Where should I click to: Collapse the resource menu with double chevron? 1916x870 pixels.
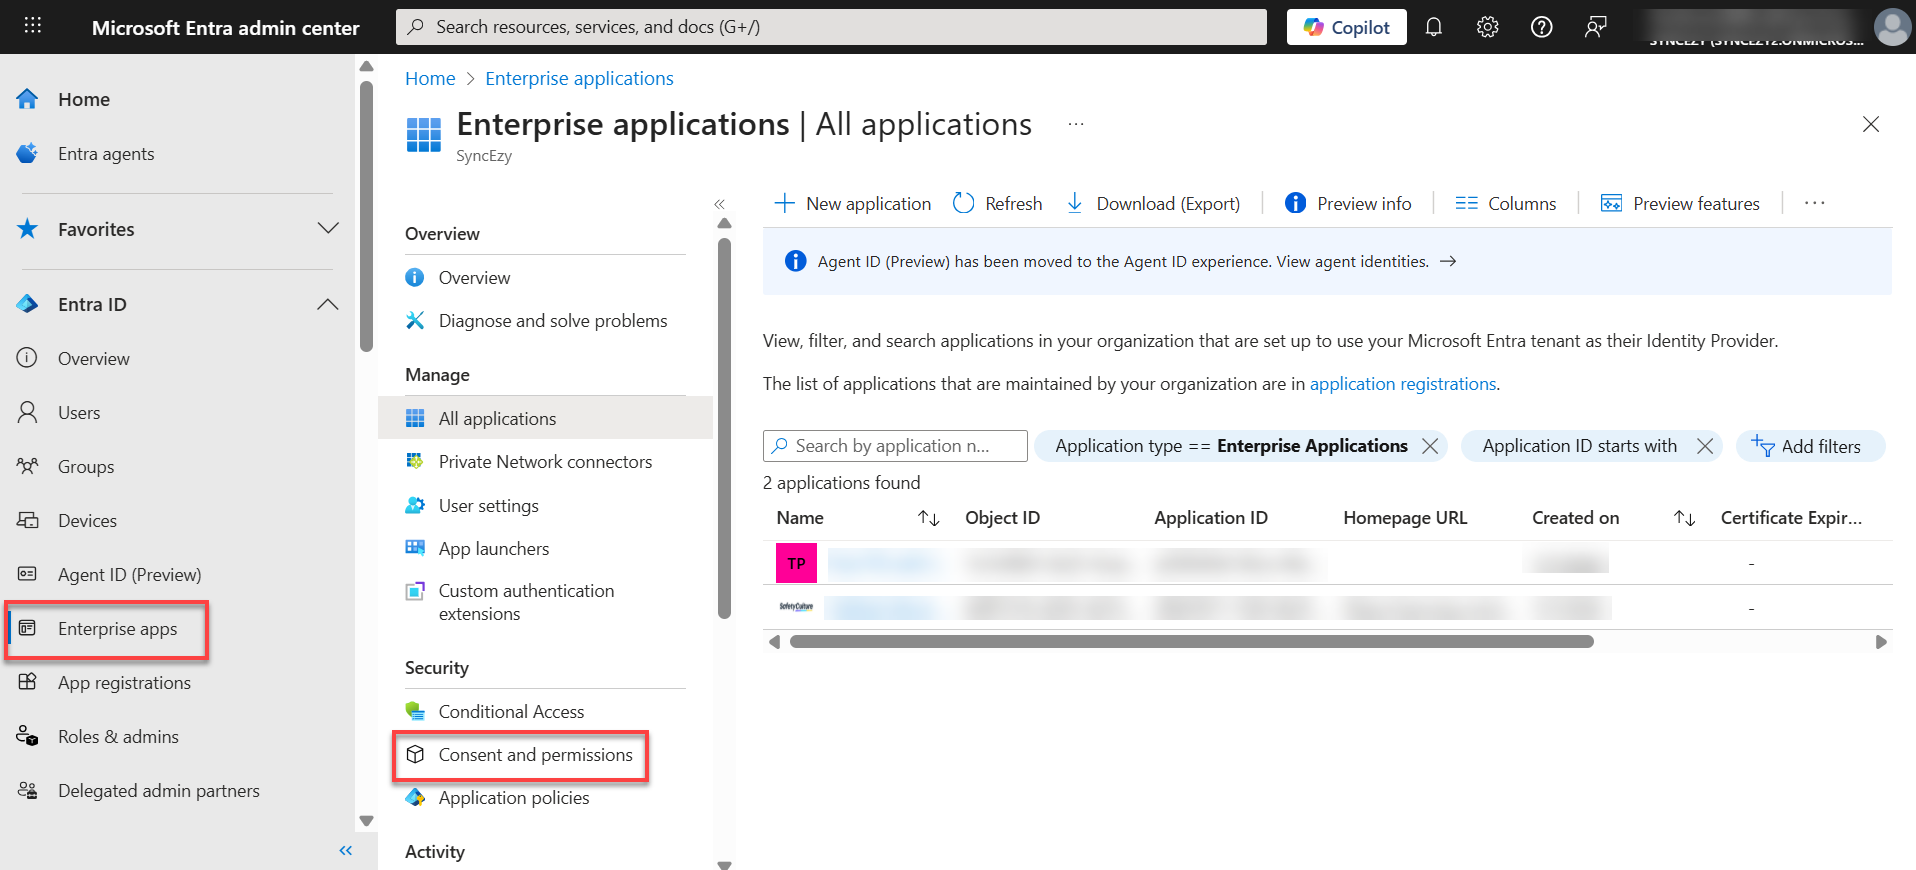(719, 204)
